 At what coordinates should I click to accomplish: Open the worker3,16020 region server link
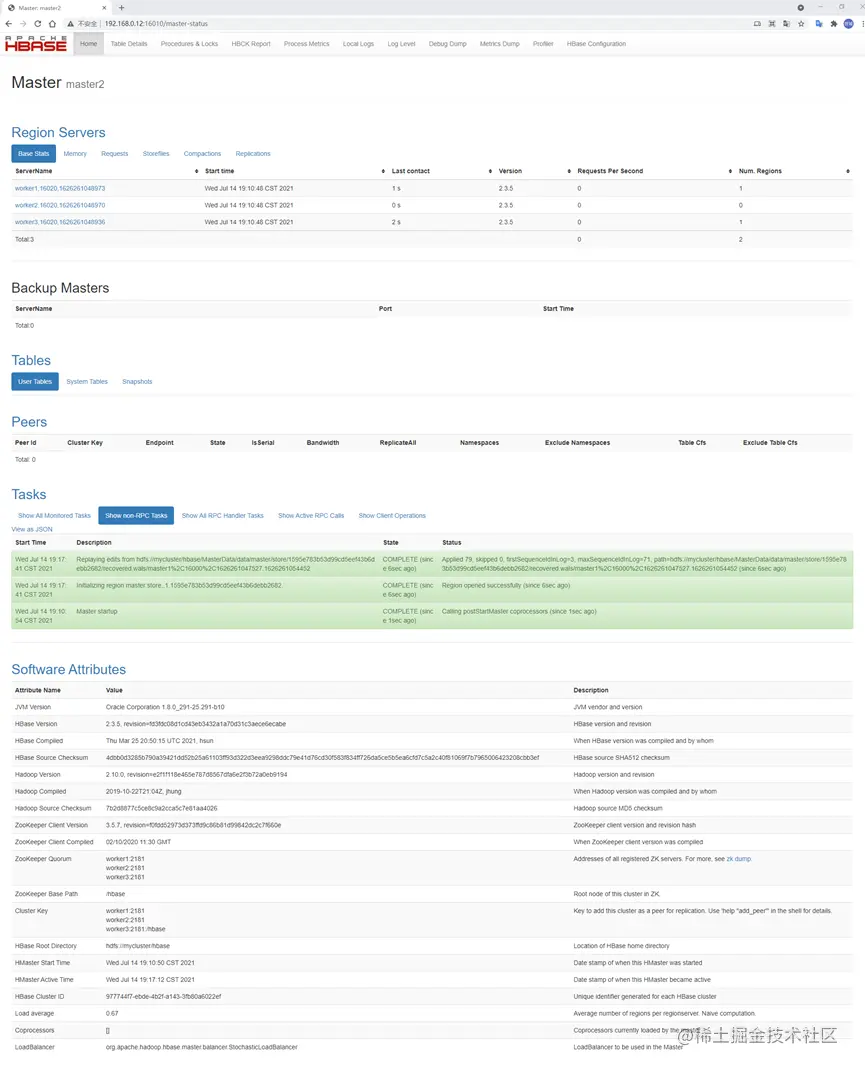click(x=60, y=222)
